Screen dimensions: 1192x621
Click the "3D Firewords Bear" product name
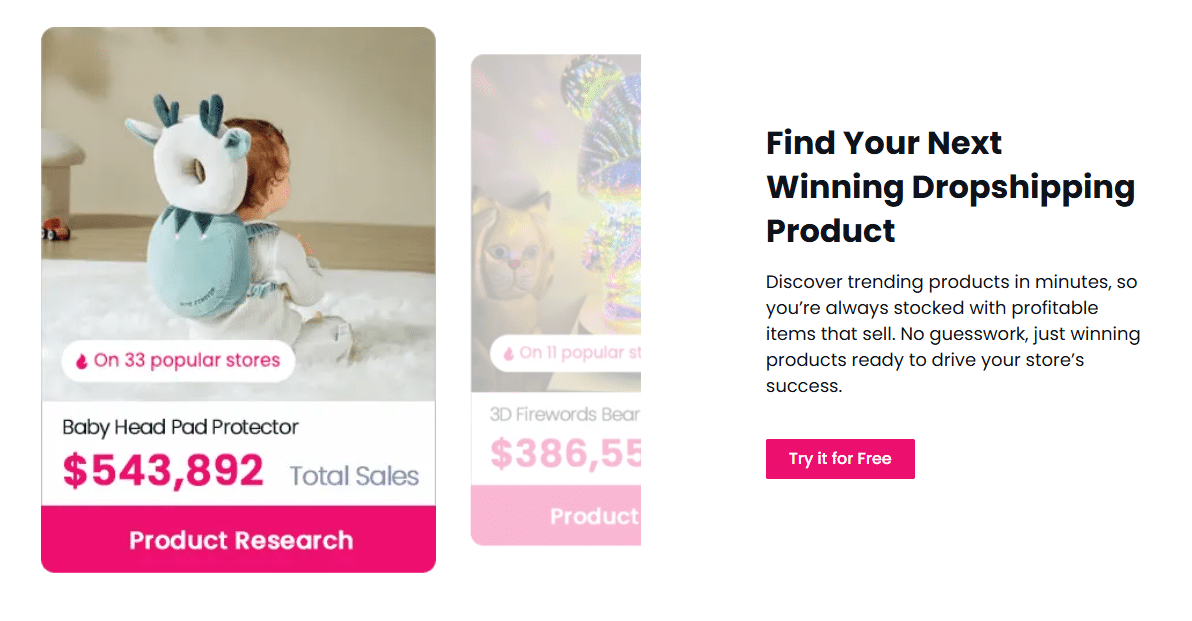(x=565, y=415)
